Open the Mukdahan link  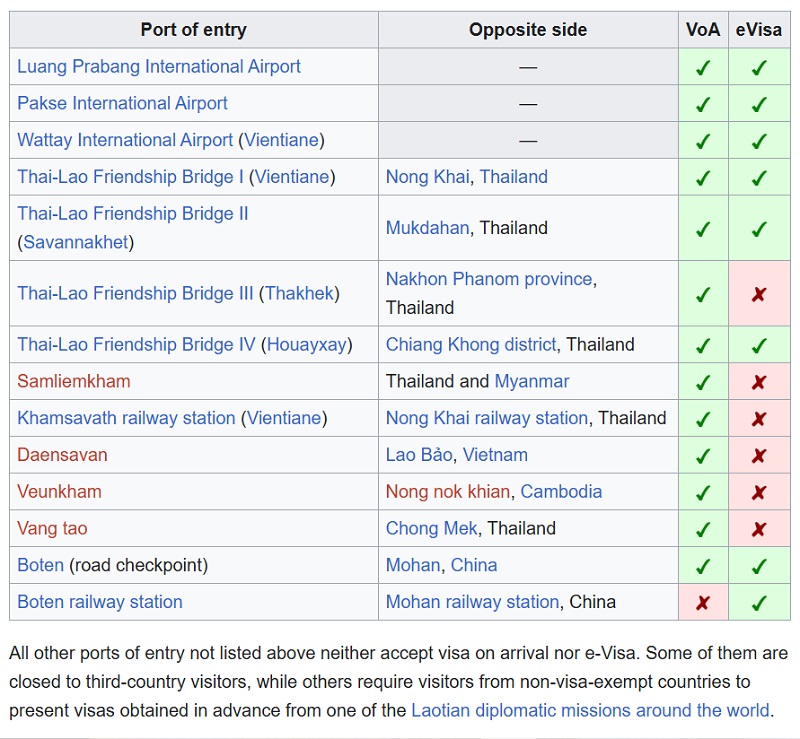(x=427, y=228)
